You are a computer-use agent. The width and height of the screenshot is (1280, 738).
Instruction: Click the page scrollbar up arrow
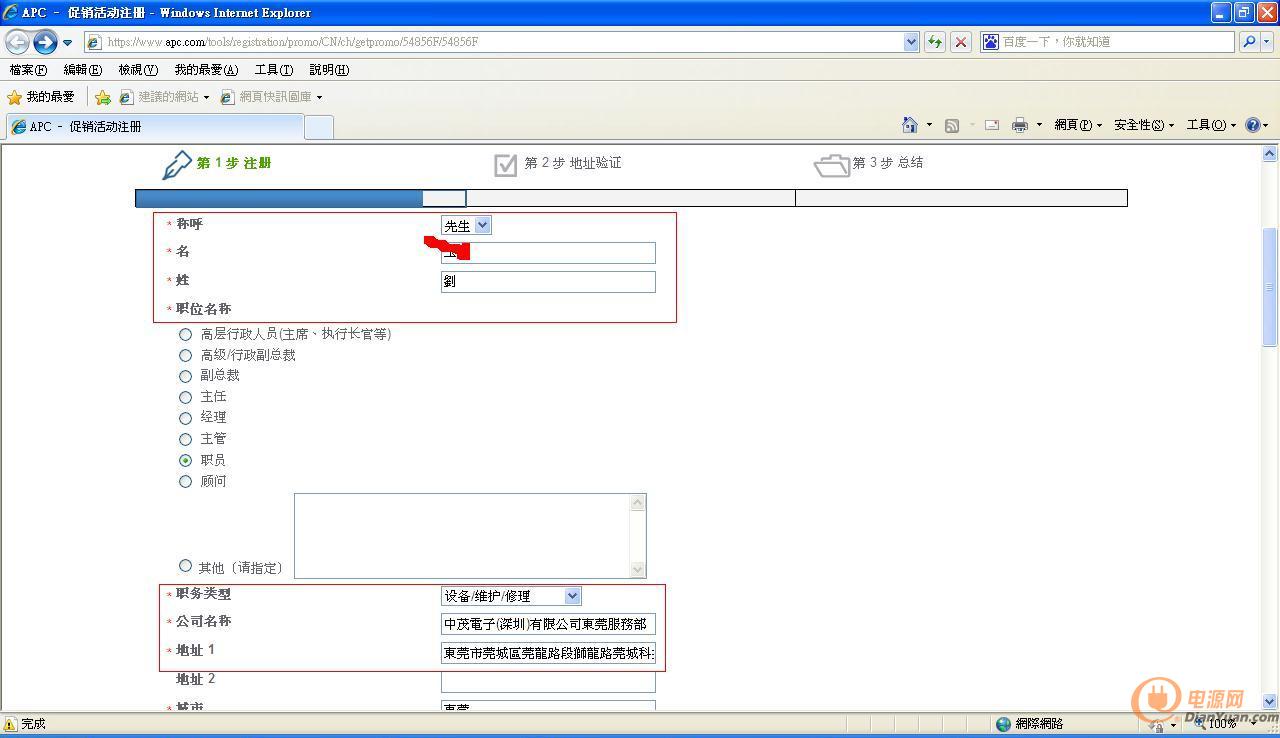click(1270, 154)
